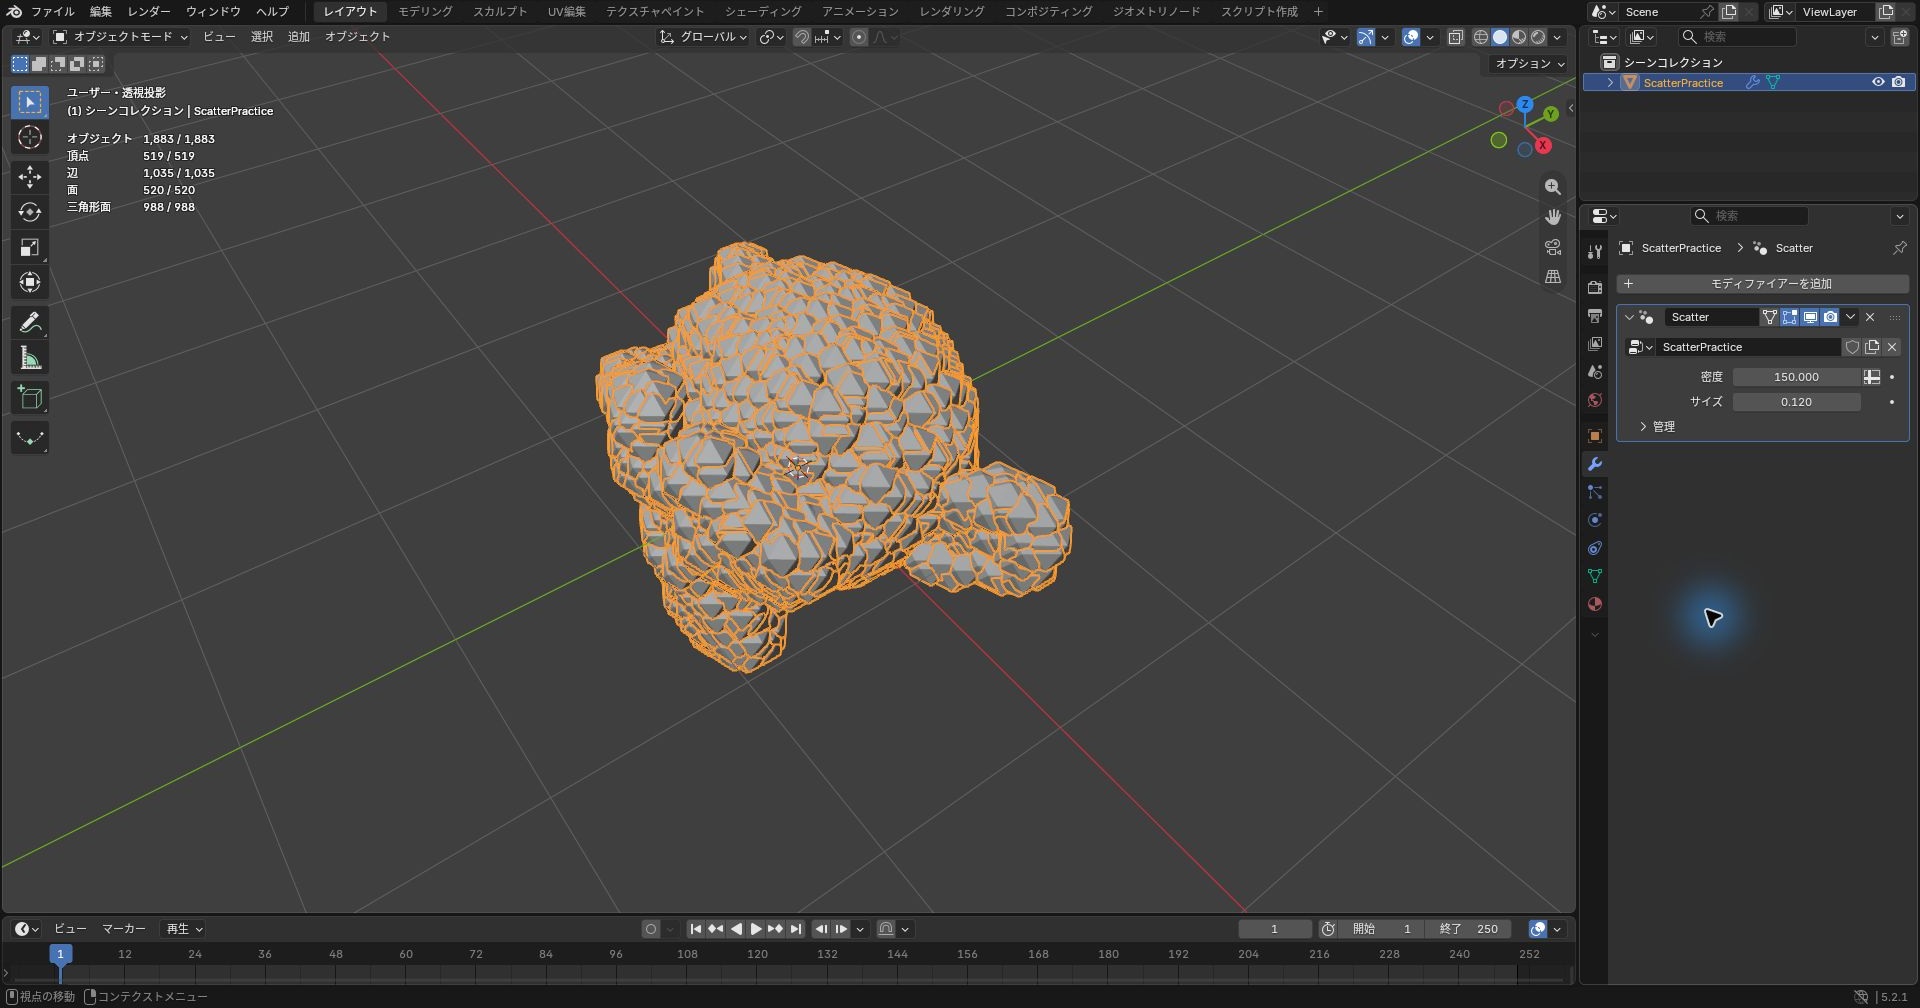Click the viewport zoom magnifier icon
The width and height of the screenshot is (1920, 1008).
click(x=1552, y=187)
